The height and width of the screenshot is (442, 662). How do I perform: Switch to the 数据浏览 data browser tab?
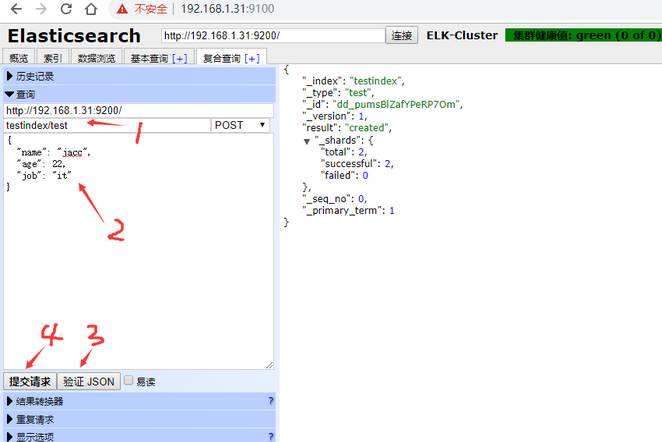(96, 58)
